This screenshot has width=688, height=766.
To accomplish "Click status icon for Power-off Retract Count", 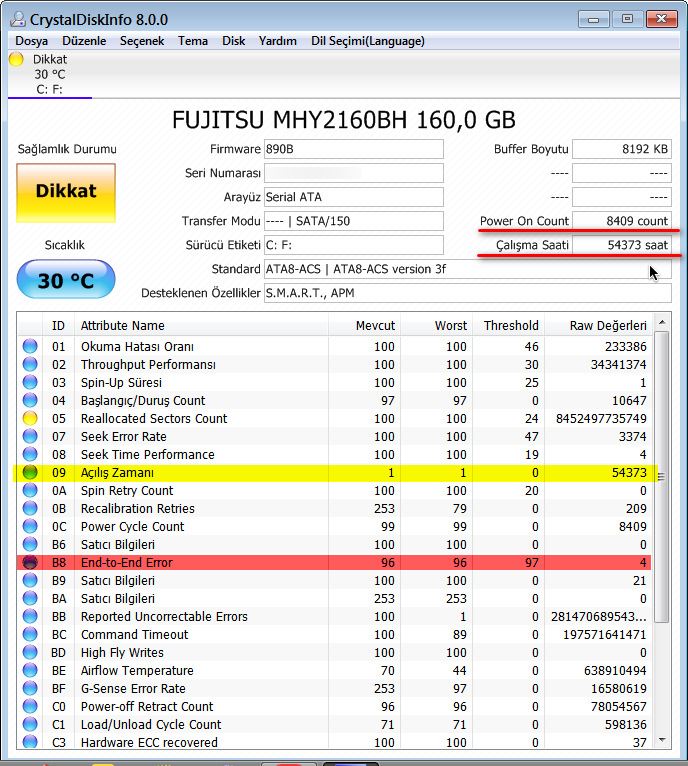I will (x=30, y=706).
